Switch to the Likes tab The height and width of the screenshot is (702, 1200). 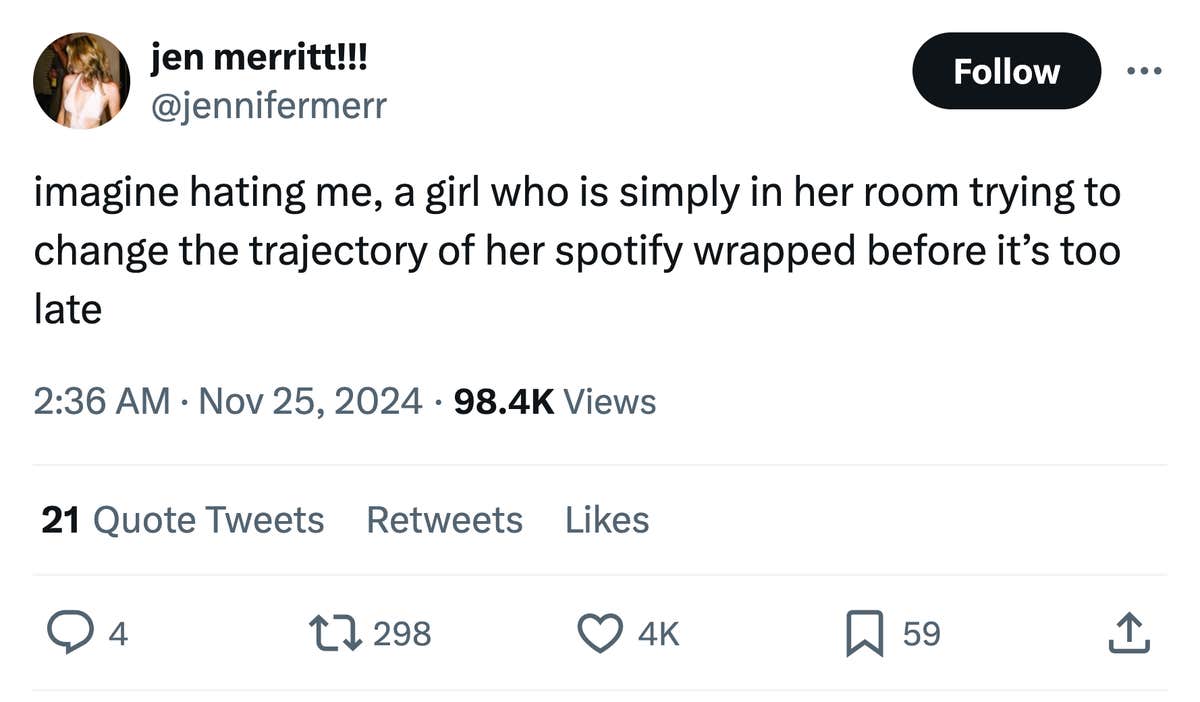click(x=606, y=520)
